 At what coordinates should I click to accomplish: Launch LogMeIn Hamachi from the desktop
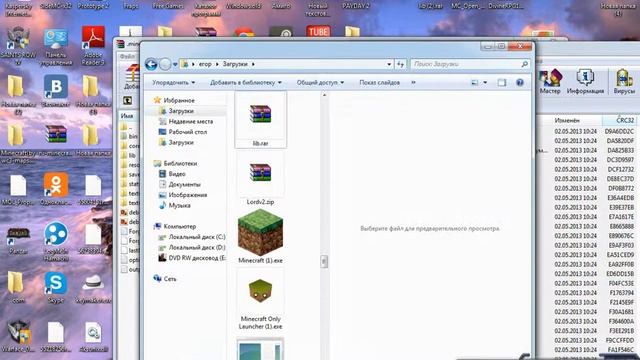(x=56, y=242)
